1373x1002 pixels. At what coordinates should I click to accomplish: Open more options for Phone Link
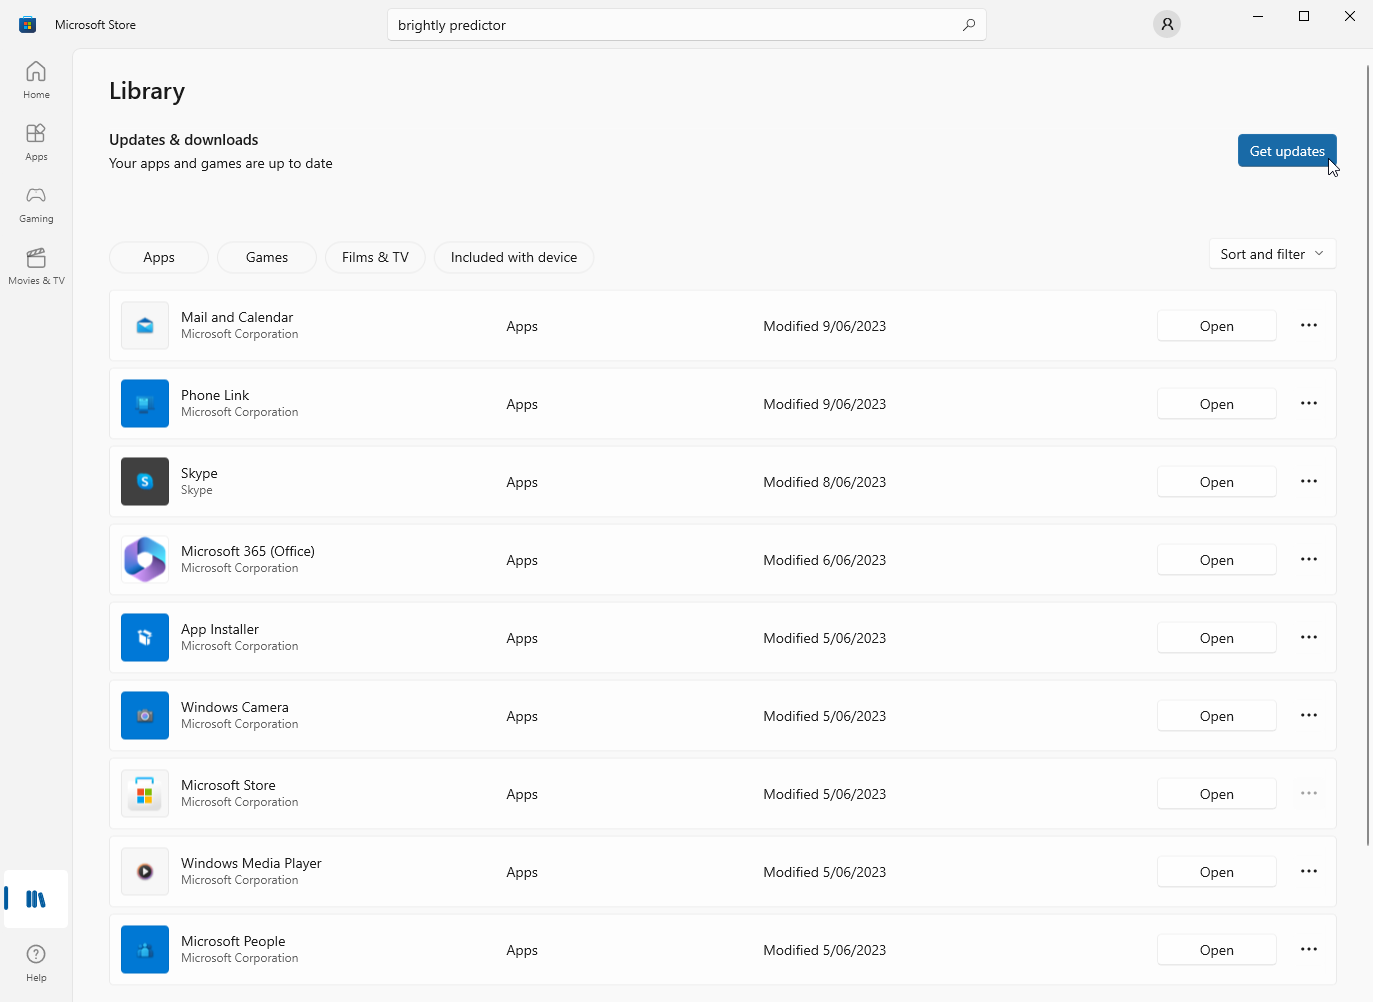pyautogui.click(x=1309, y=404)
